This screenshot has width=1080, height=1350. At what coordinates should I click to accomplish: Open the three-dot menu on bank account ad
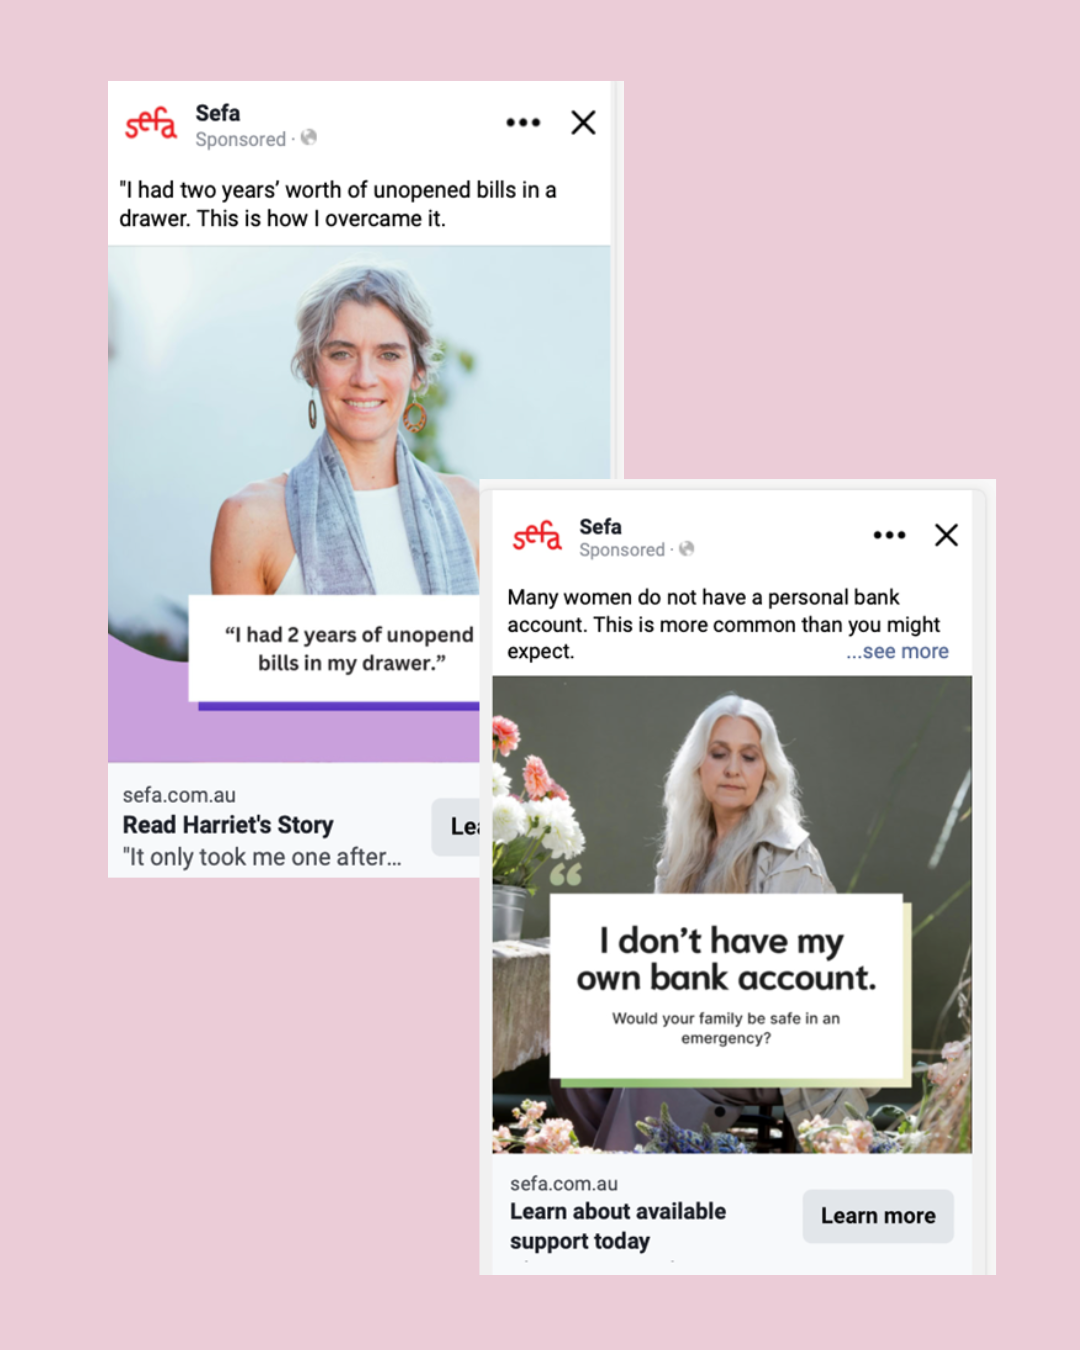click(889, 535)
